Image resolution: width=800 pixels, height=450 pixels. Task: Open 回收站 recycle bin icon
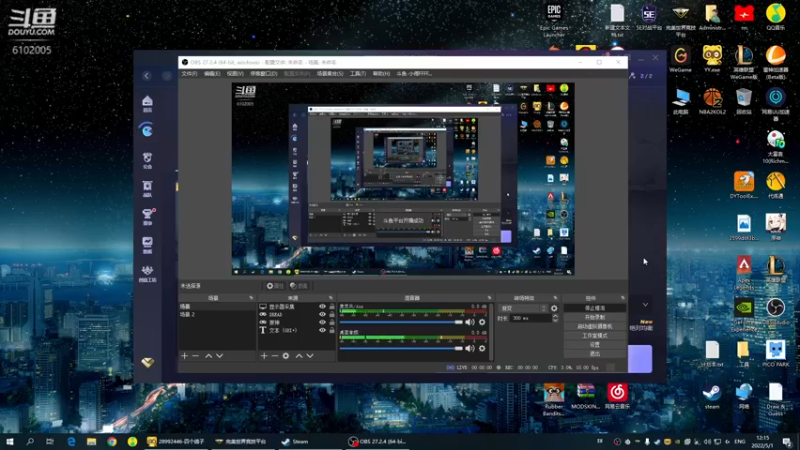(x=744, y=101)
